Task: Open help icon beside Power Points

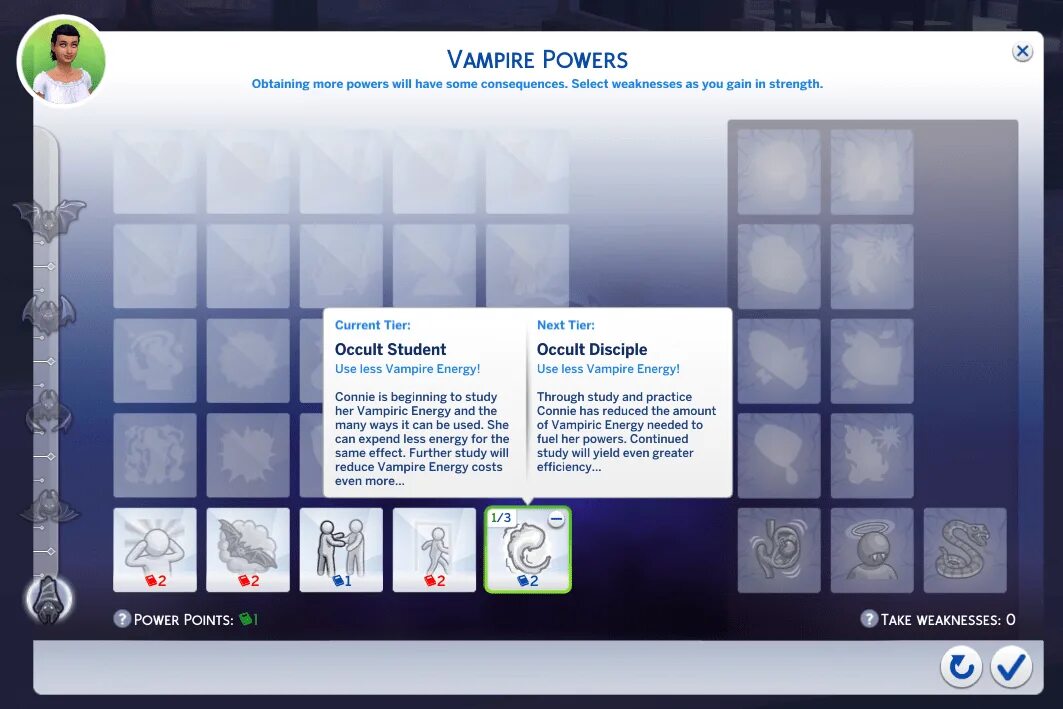Action: [x=122, y=619]
